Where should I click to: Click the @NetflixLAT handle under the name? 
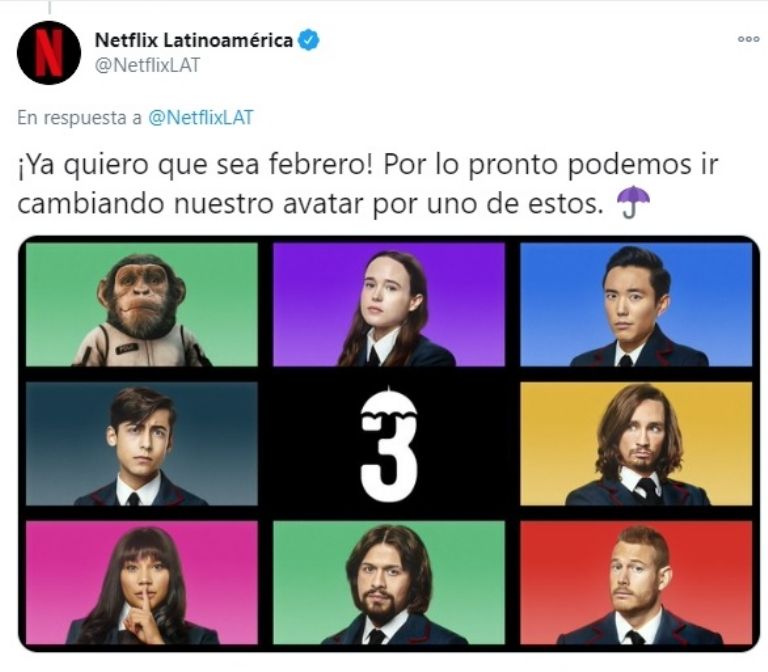coord(147,65)
